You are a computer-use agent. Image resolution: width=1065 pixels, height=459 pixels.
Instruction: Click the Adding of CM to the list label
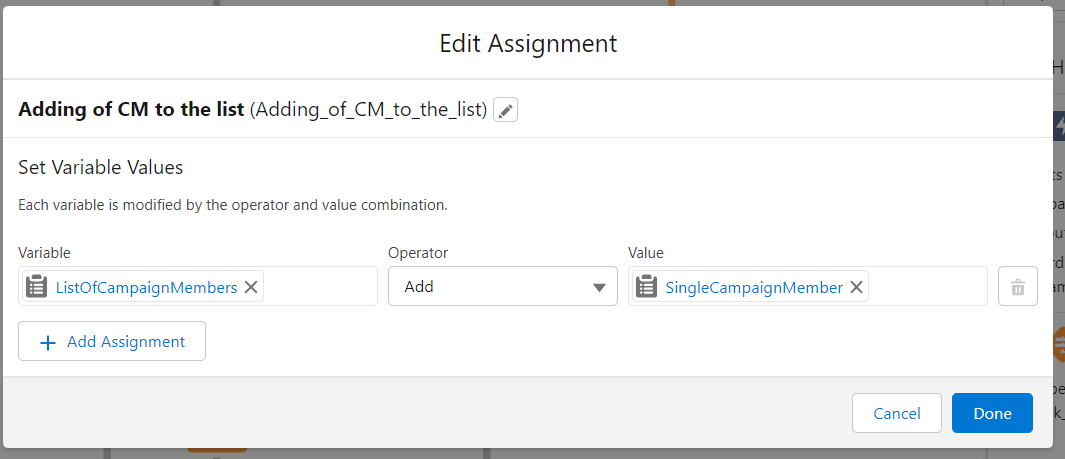click(131, 109)
